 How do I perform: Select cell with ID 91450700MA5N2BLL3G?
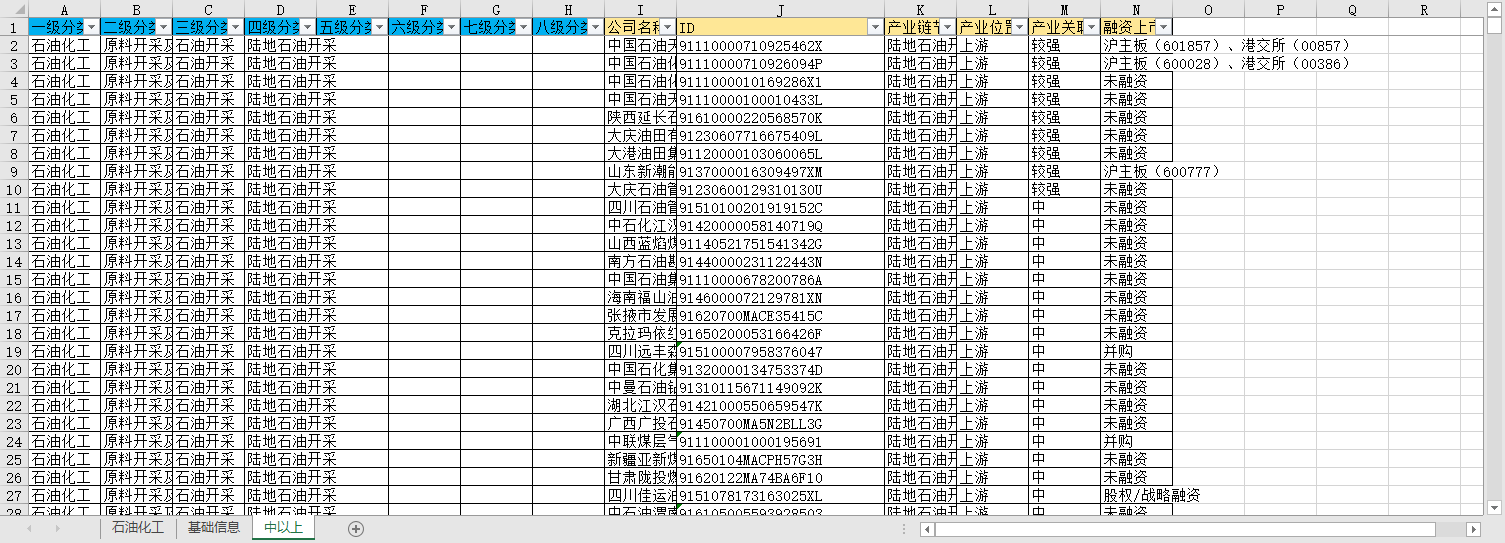780,424
